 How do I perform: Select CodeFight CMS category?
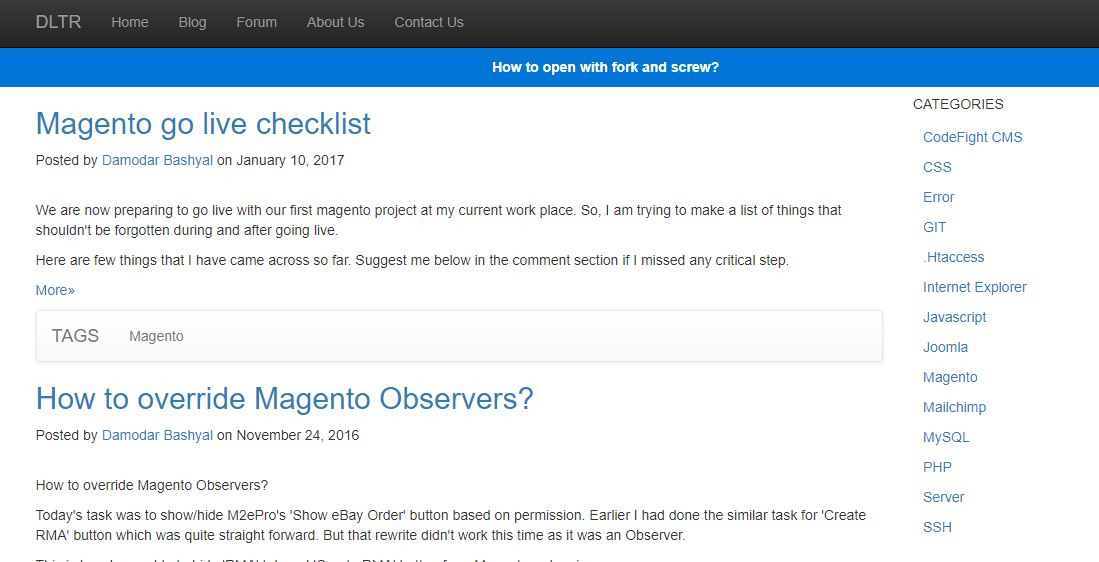coord(973,137)
